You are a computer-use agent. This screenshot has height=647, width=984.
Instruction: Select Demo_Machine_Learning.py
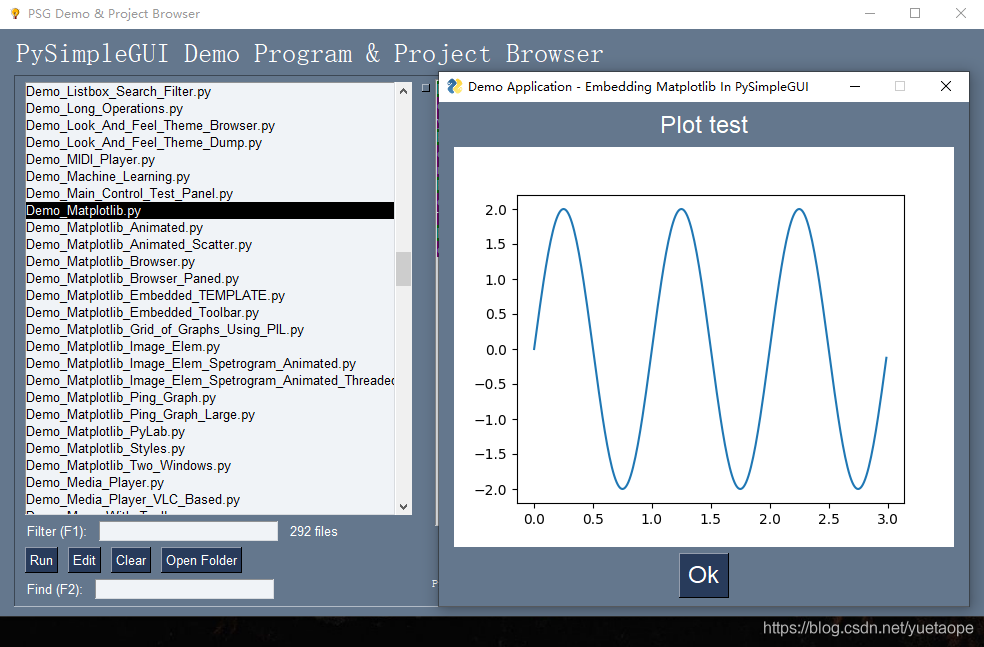tap(210, 176)
